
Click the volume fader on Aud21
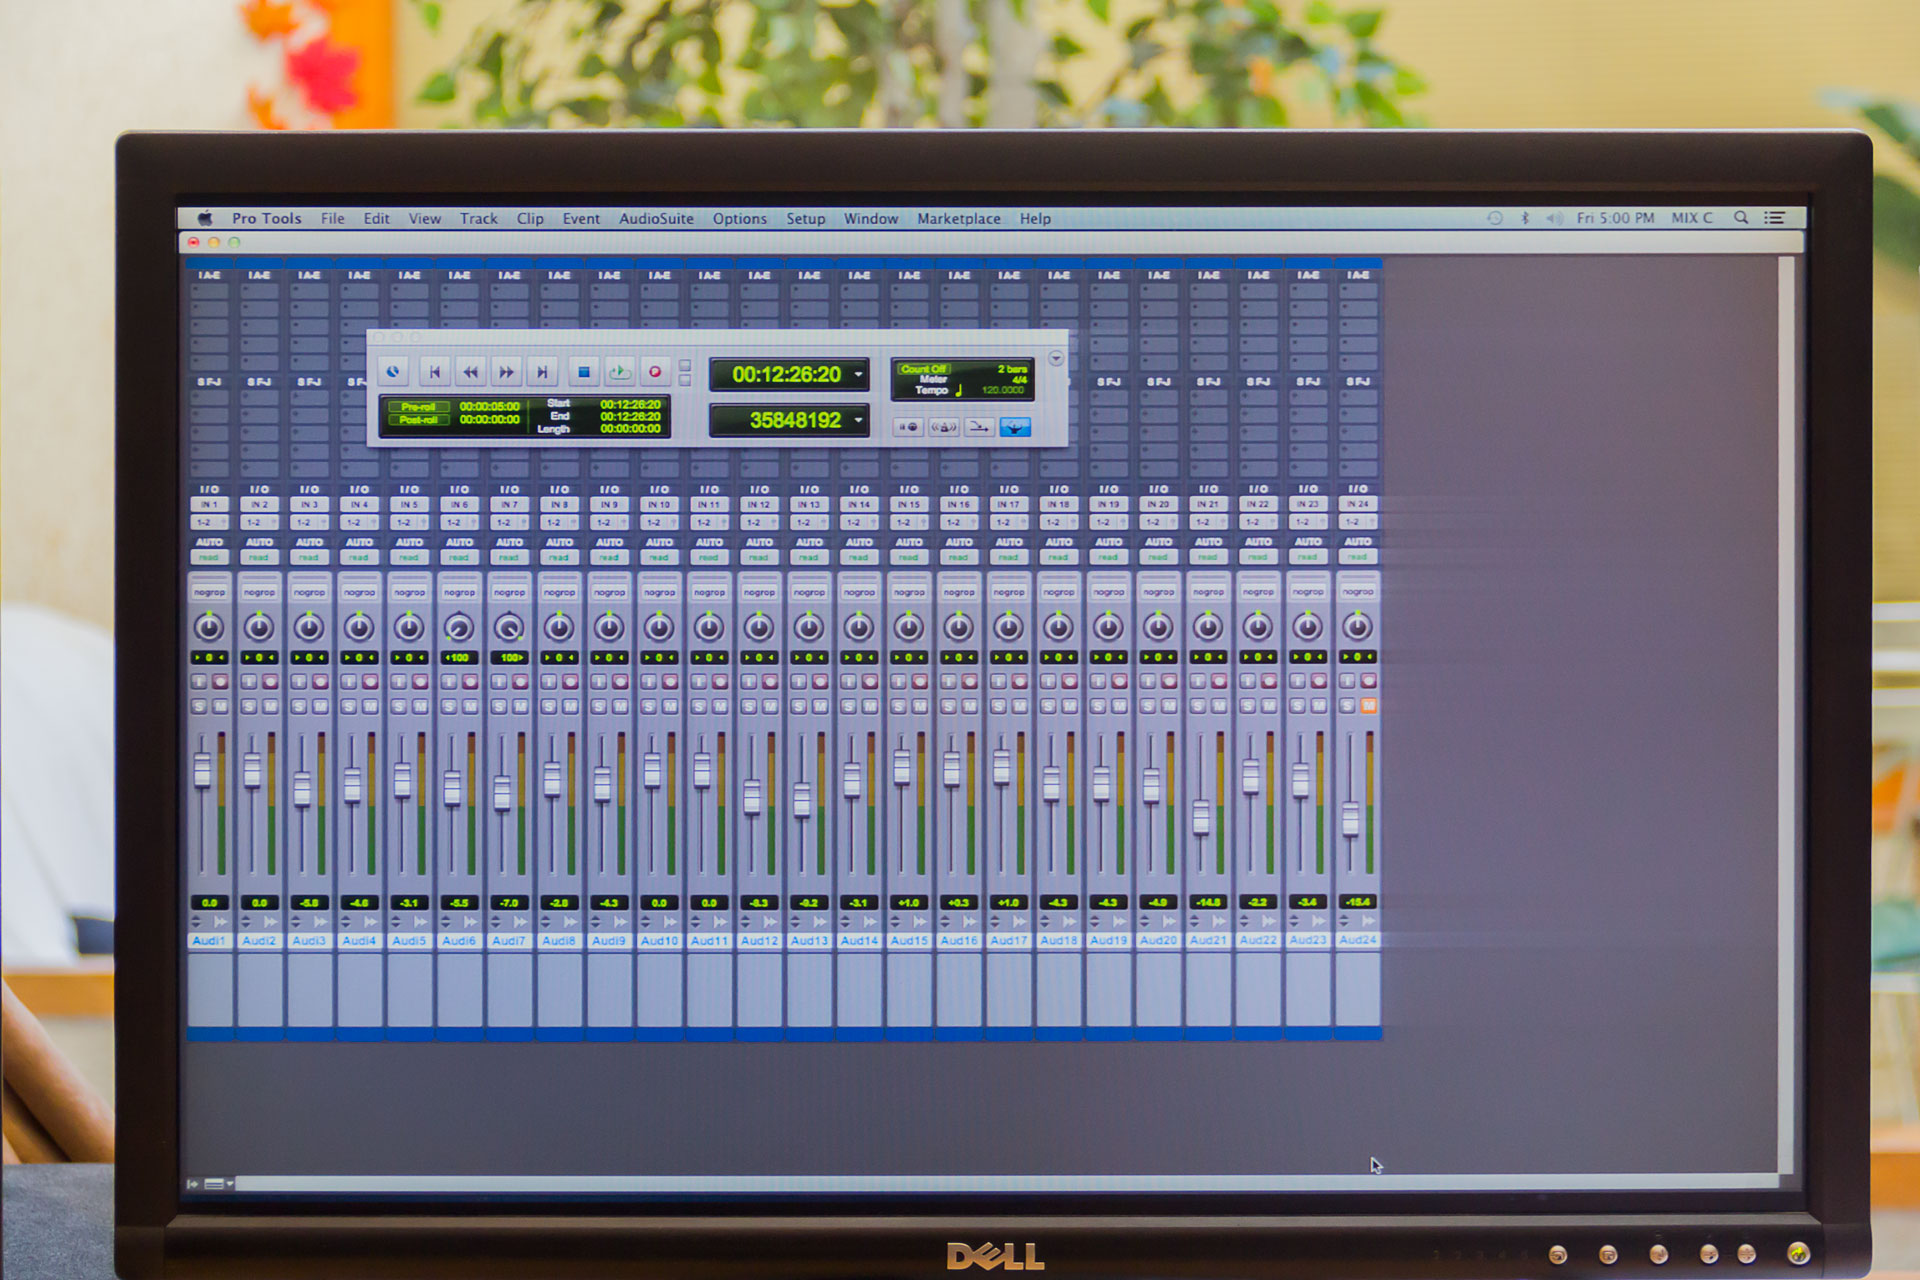tap(1201, 818)
